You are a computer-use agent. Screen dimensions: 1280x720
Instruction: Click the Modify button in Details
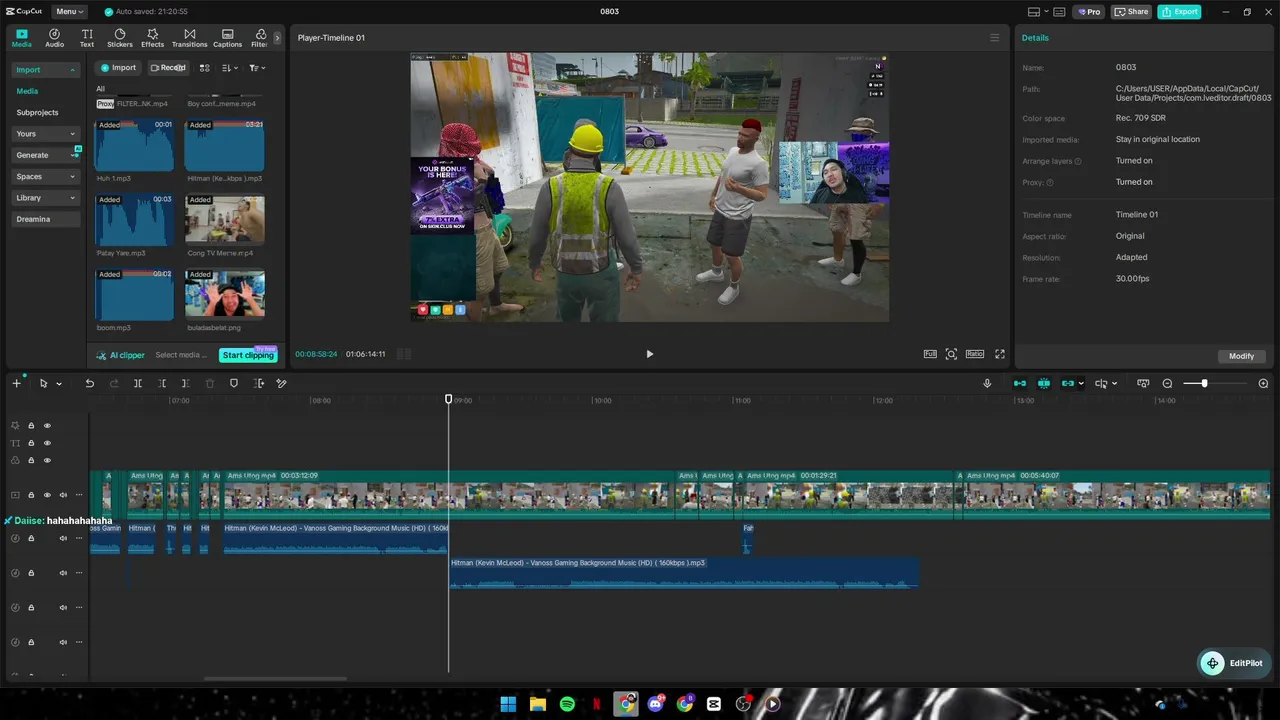pos(1241,356)
